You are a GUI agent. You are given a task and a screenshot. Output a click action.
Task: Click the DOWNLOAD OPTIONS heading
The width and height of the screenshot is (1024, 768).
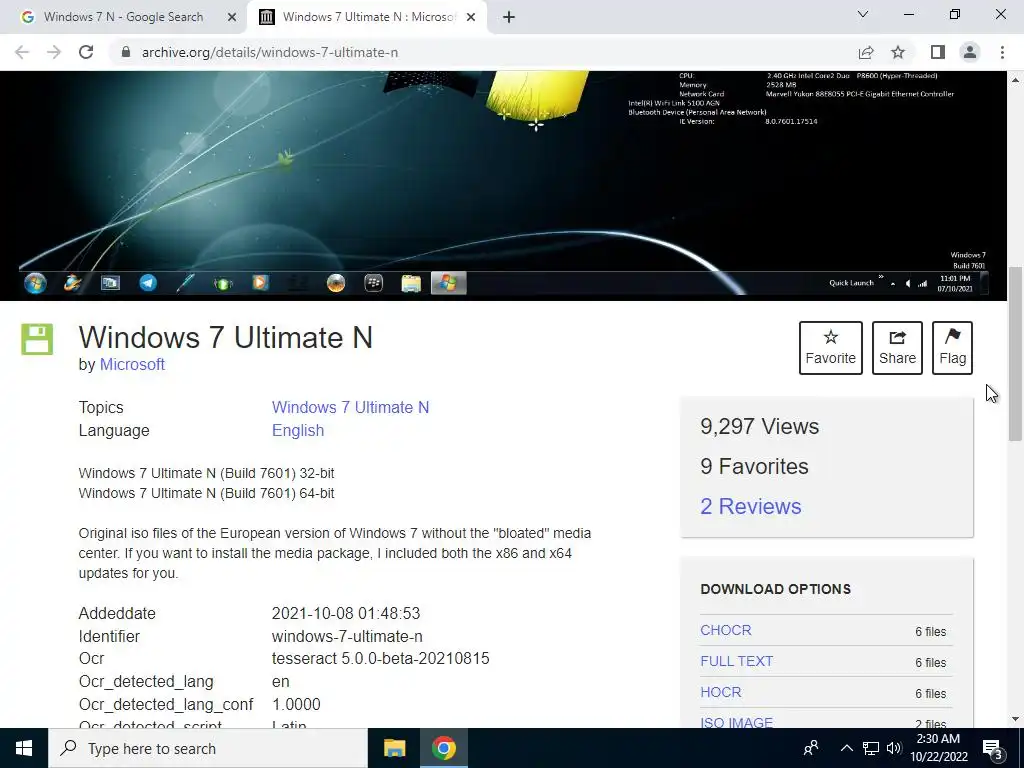coord(775,589)
